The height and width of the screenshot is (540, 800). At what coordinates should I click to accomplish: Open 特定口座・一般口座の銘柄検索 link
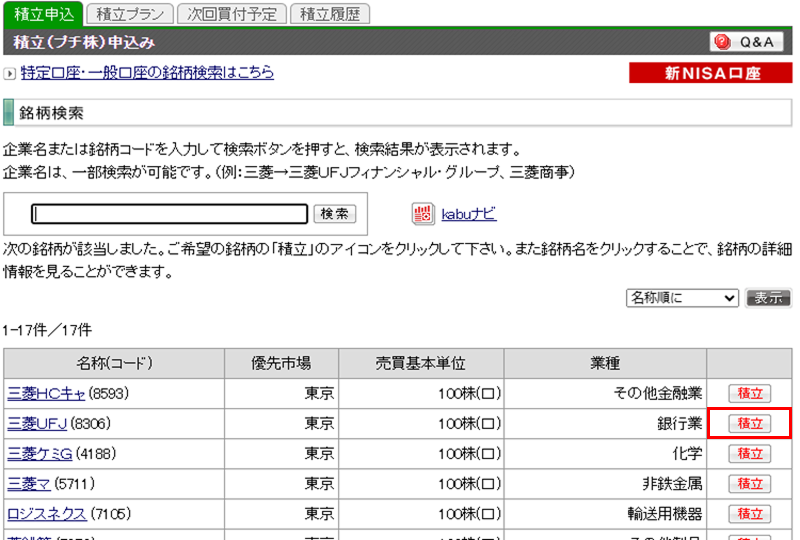tap(147, 73)
